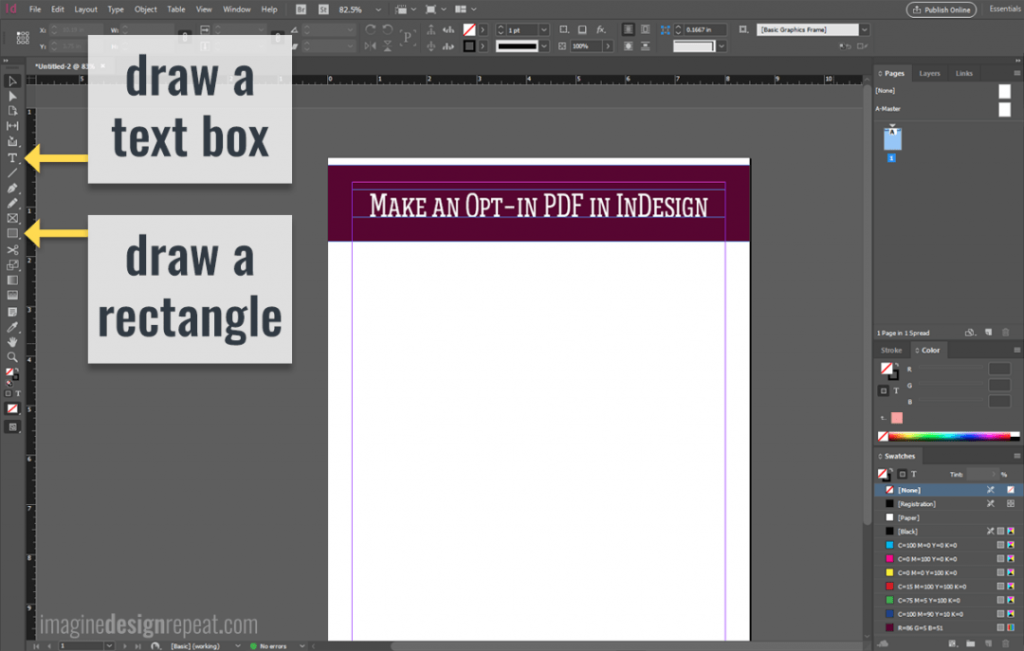
Task: Pick the Selection arrow tool
Action: click(12, 81)
